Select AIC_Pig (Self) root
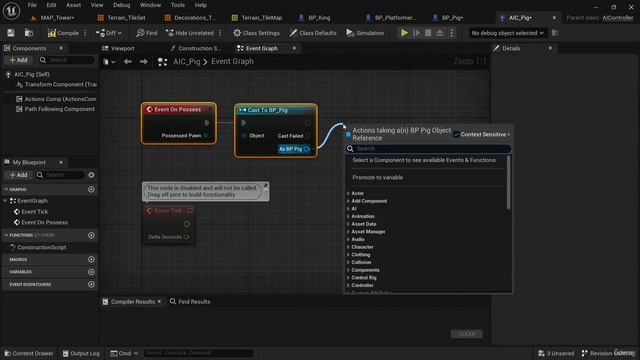 [31, 74]
